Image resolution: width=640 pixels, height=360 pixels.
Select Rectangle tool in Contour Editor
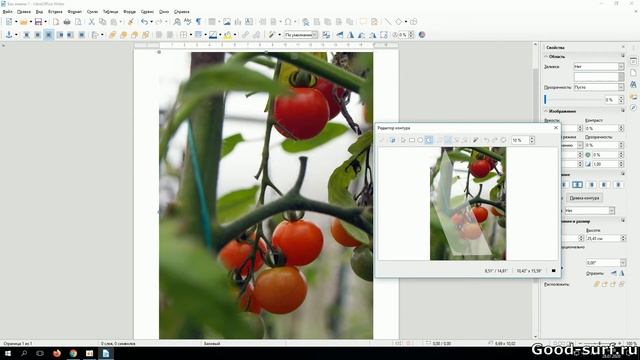coord(411,140)
